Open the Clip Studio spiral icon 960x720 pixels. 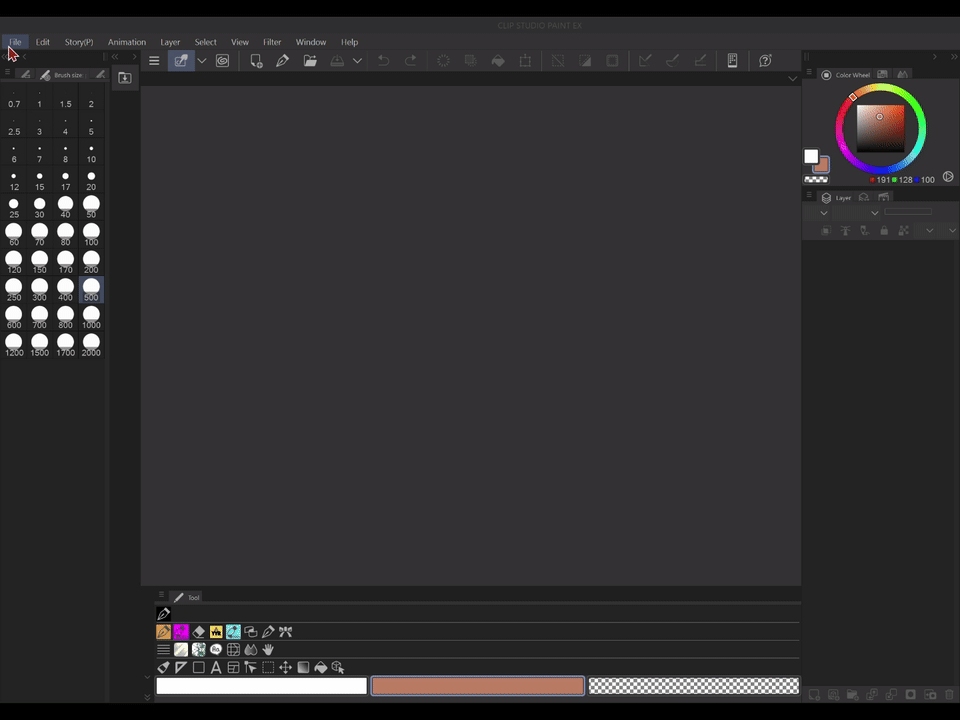click(222, 61)
